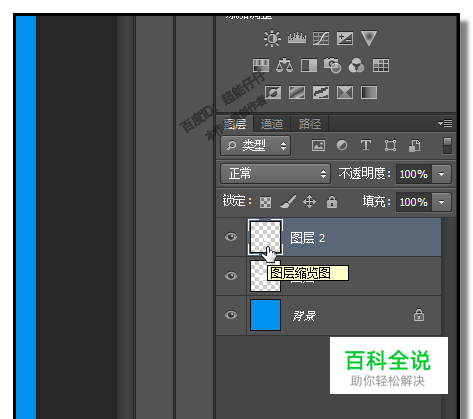Add a Black & White adjustment
Viewport: 473px width, 419px height.
click(x=309, y=65)
